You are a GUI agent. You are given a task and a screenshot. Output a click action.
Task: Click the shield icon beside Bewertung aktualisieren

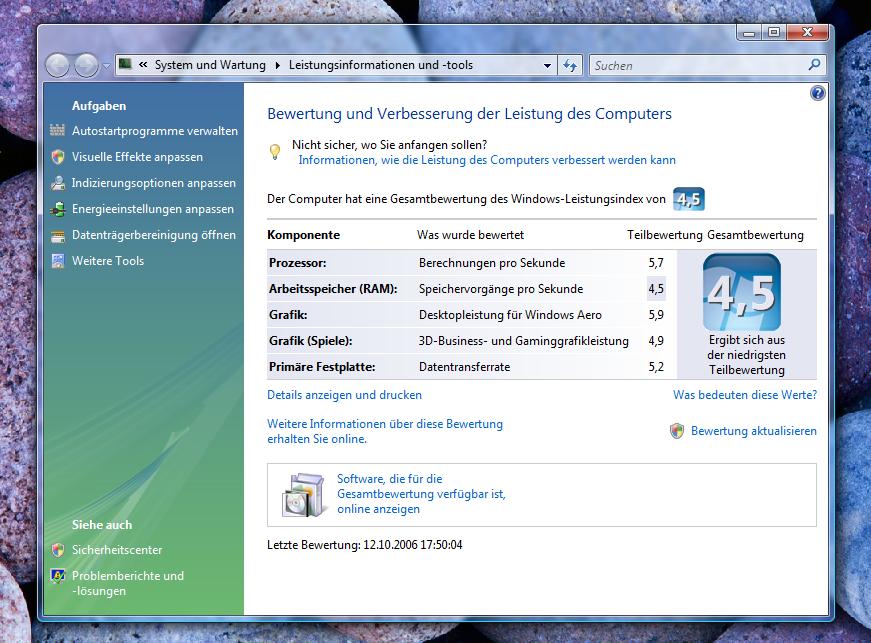click(x=677, y=431)
